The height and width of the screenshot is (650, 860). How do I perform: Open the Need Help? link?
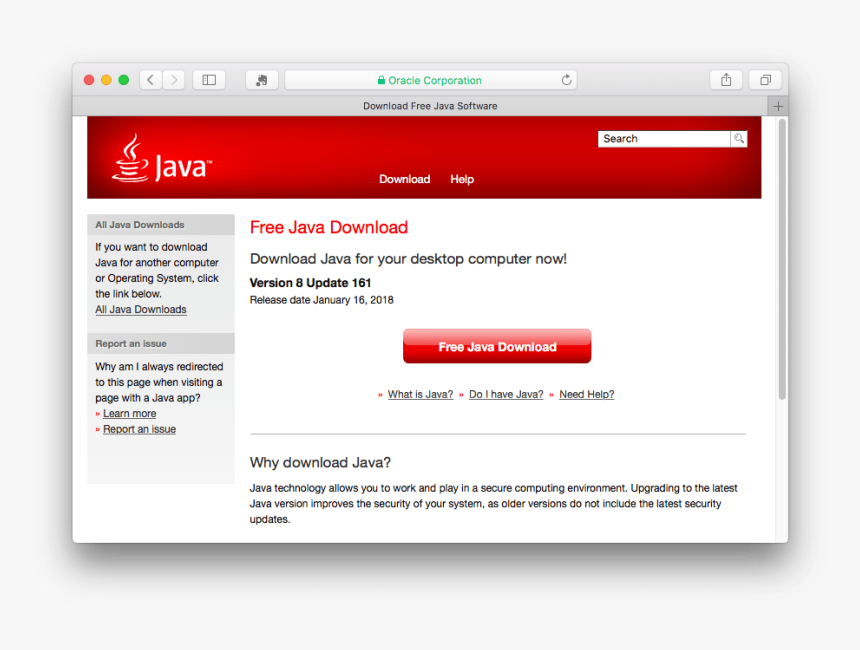[x=587, y=394]
